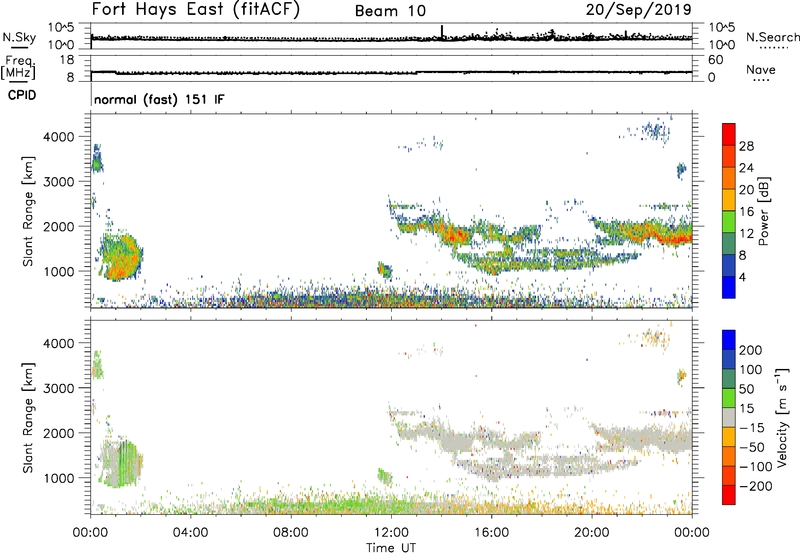800x554 pixels.
Task: Click the '-15' velocity colorbar label
Action: (752, 427)
